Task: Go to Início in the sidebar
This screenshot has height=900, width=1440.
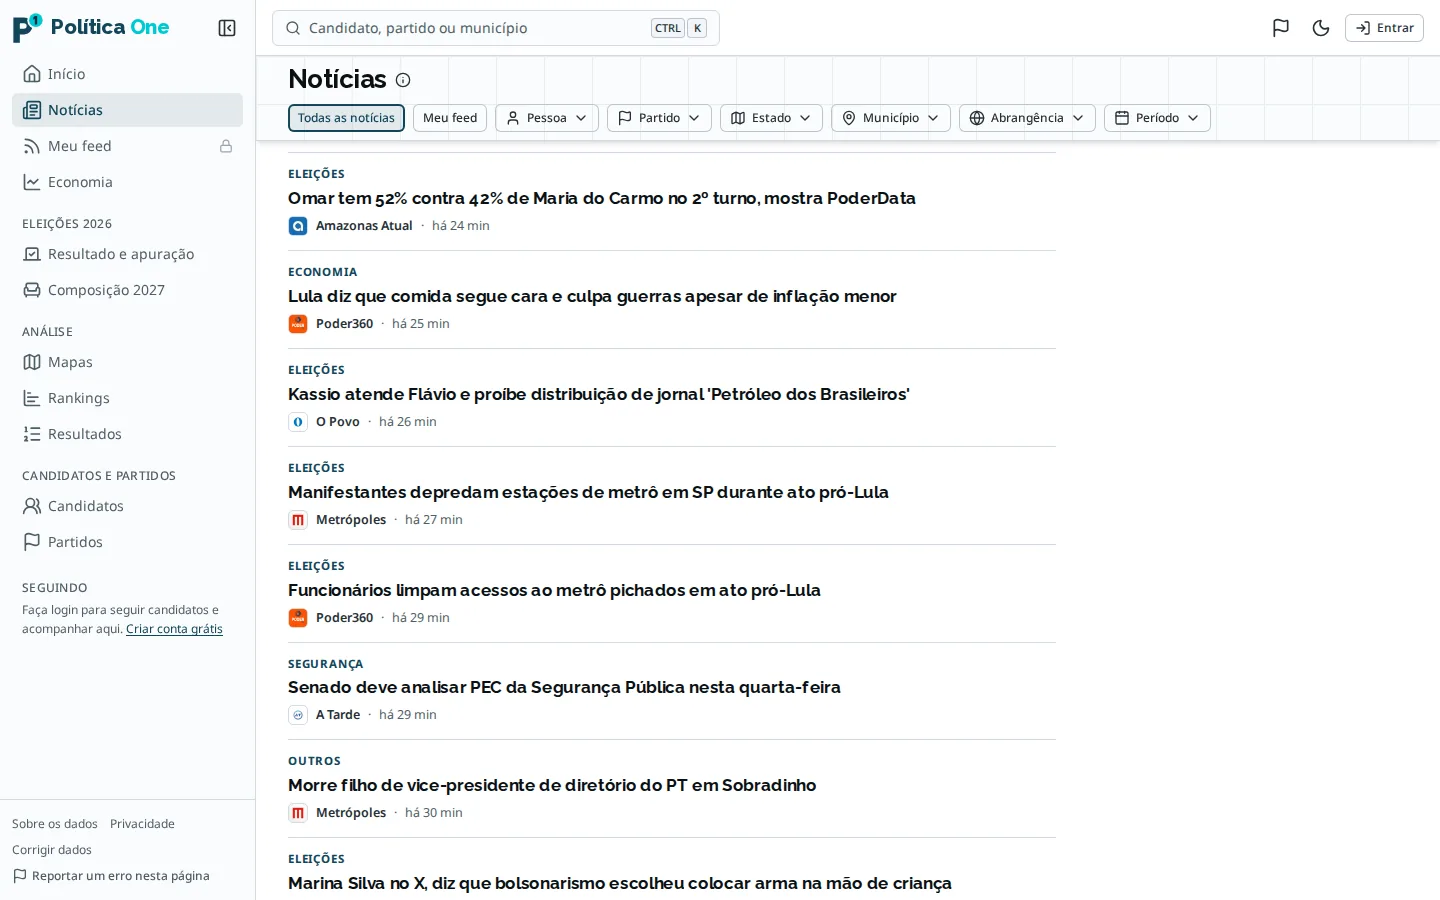Action: (x=127, y=74)
